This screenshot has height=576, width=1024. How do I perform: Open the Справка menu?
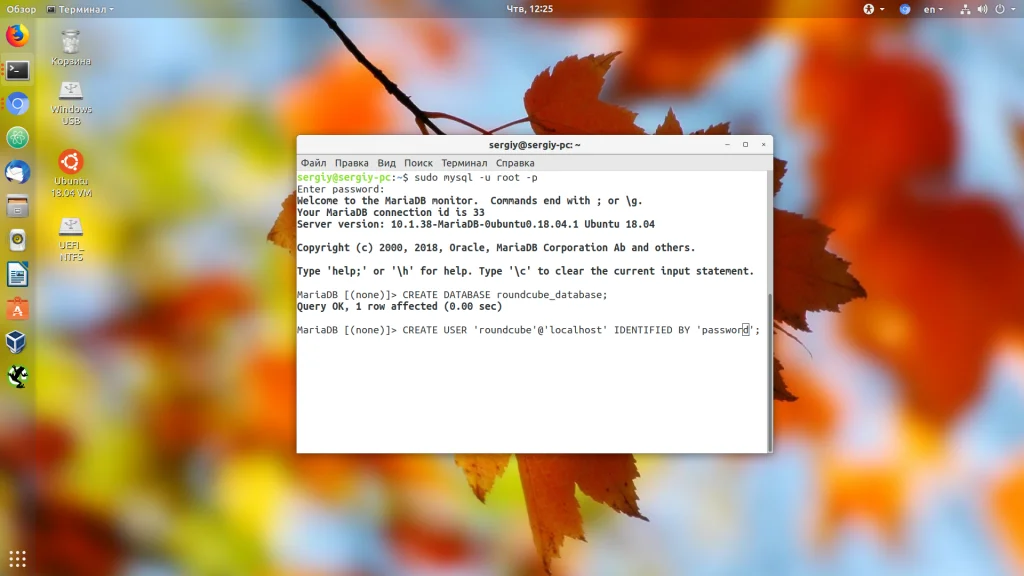(515, 163)
